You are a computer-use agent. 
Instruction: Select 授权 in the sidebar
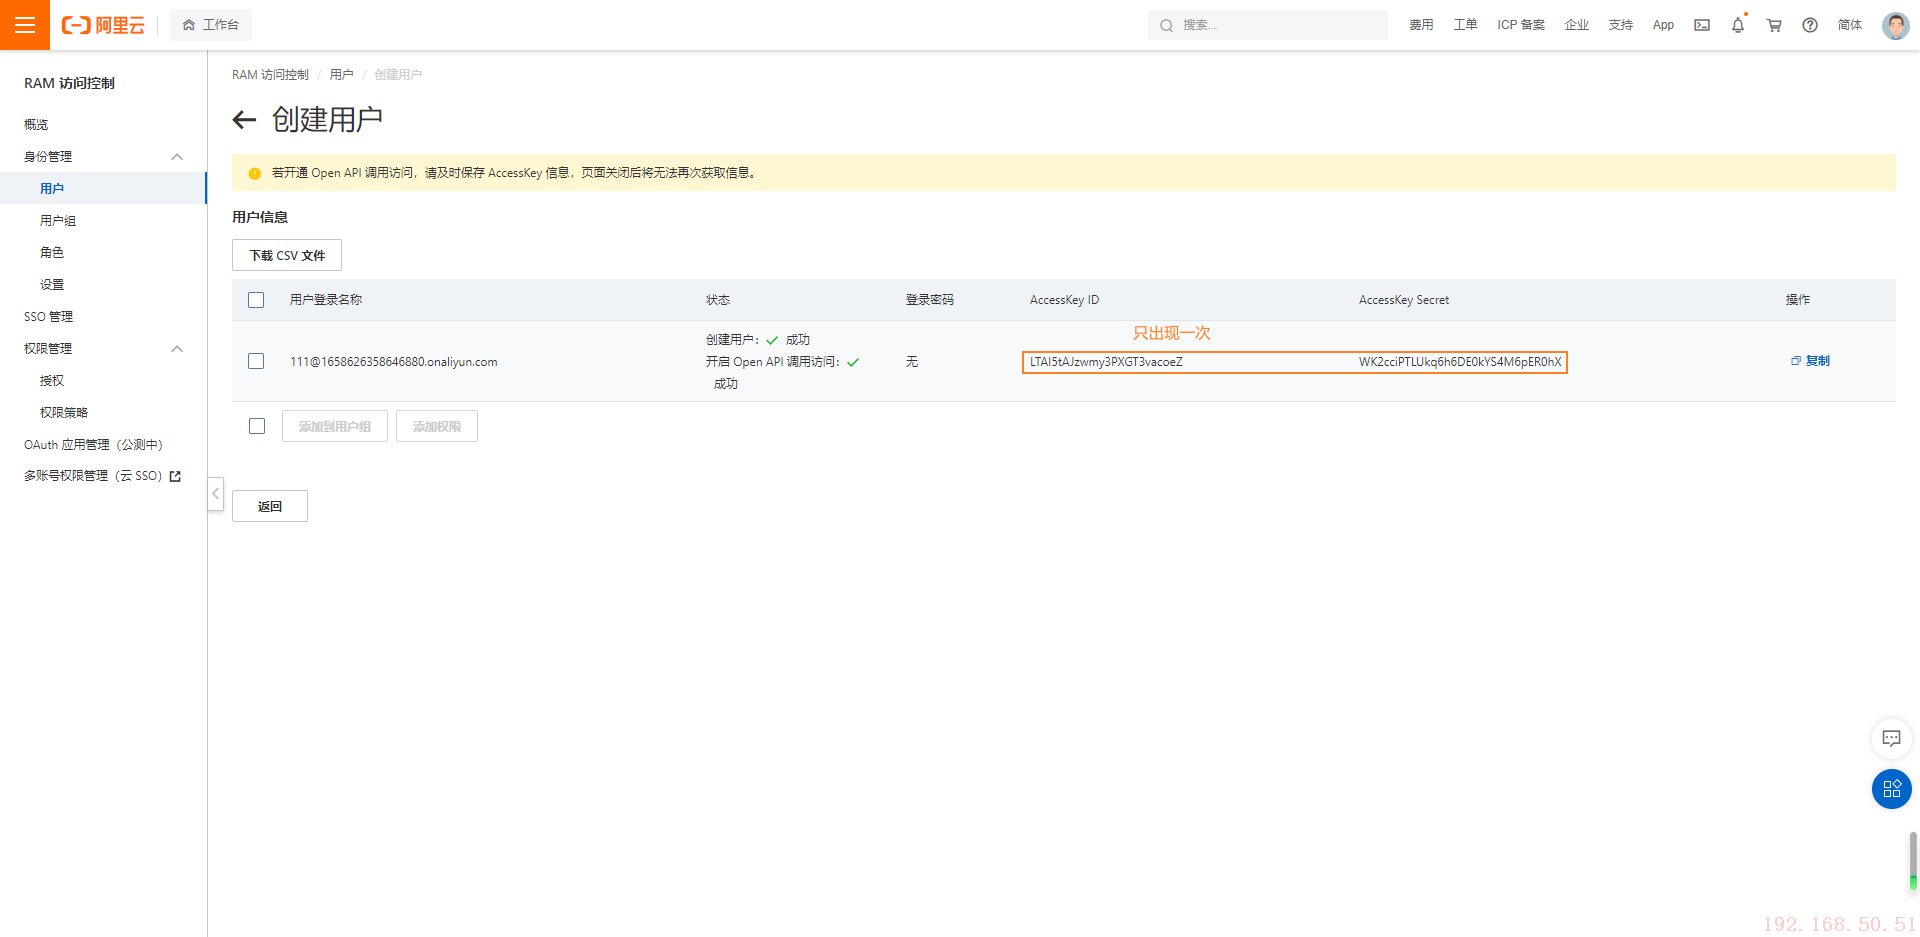52,380
